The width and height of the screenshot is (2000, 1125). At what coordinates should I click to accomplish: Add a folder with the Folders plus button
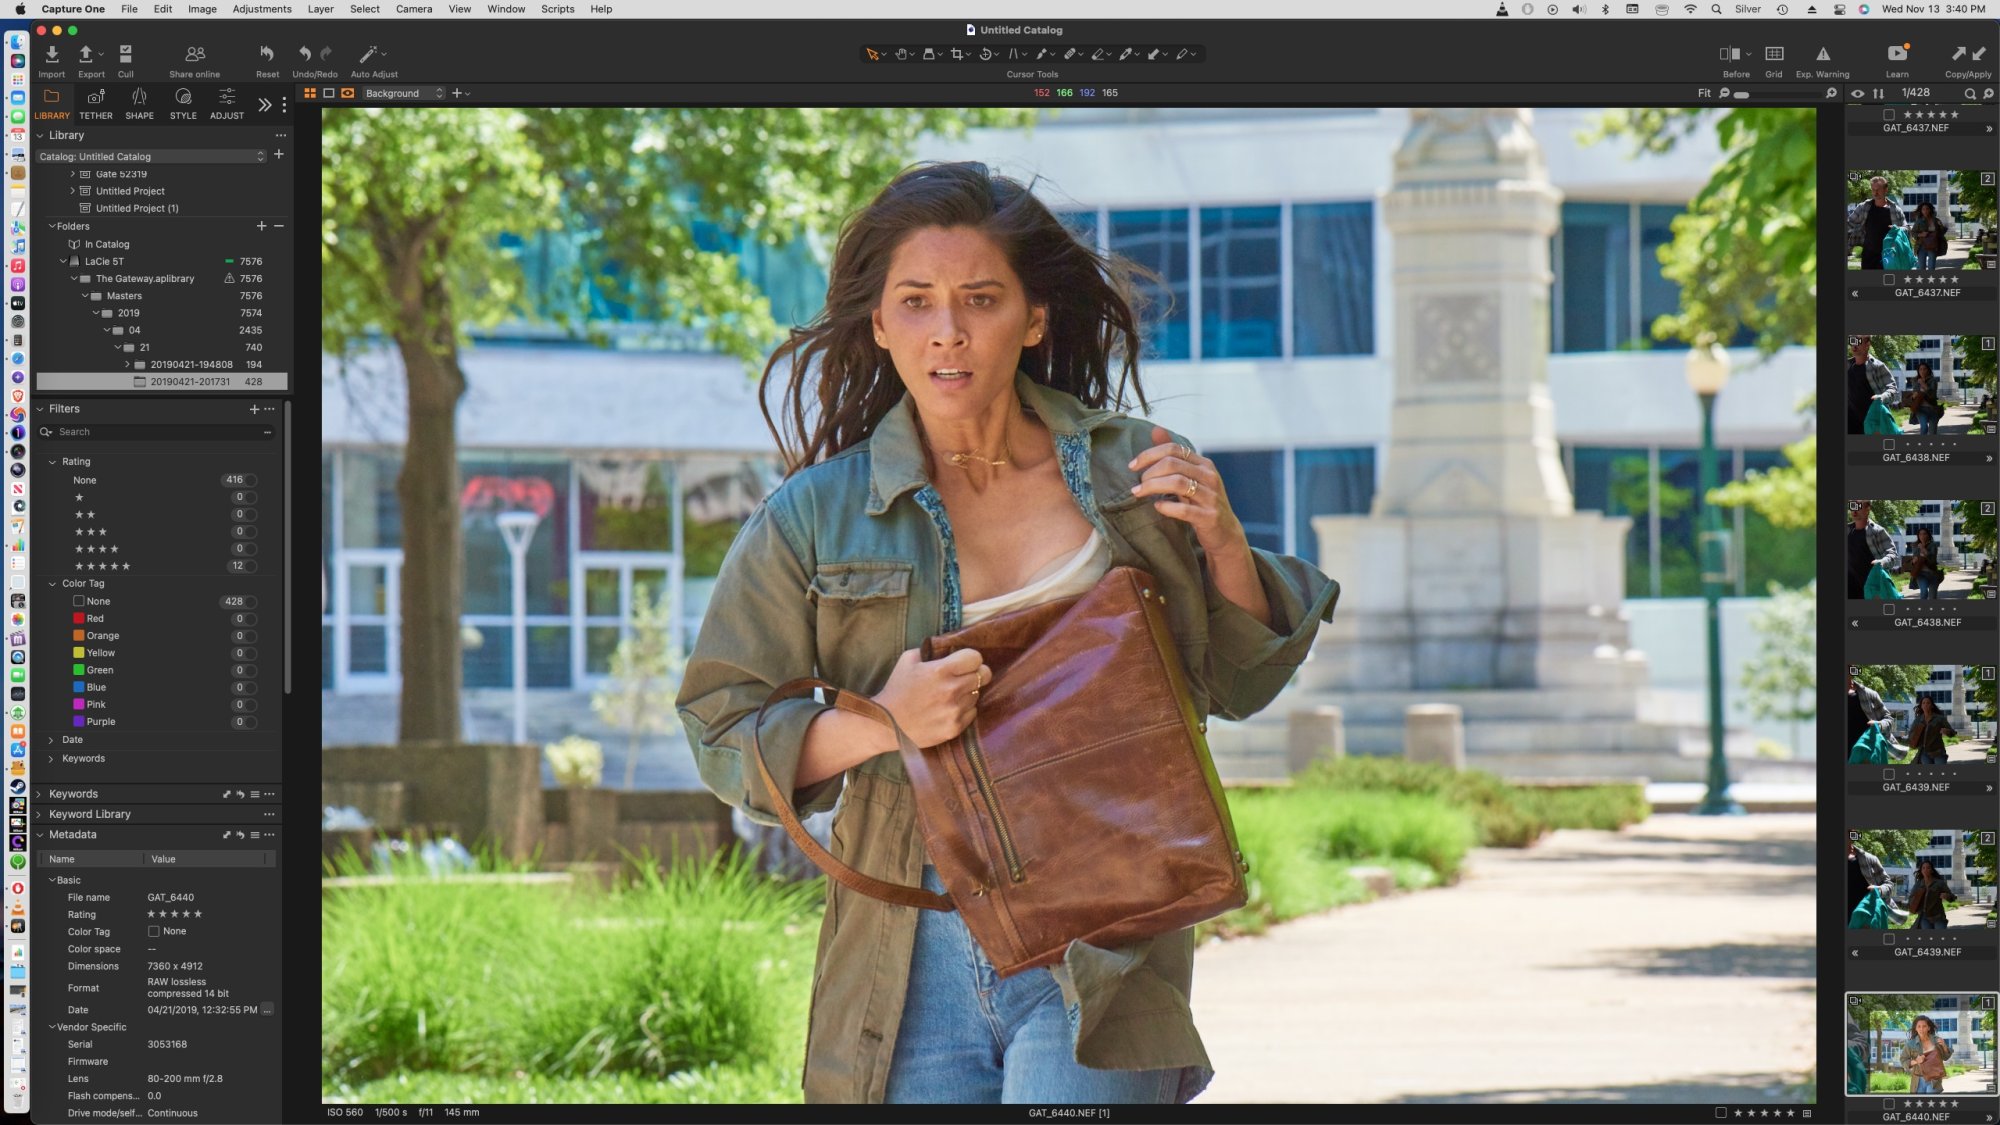[261, 226]
